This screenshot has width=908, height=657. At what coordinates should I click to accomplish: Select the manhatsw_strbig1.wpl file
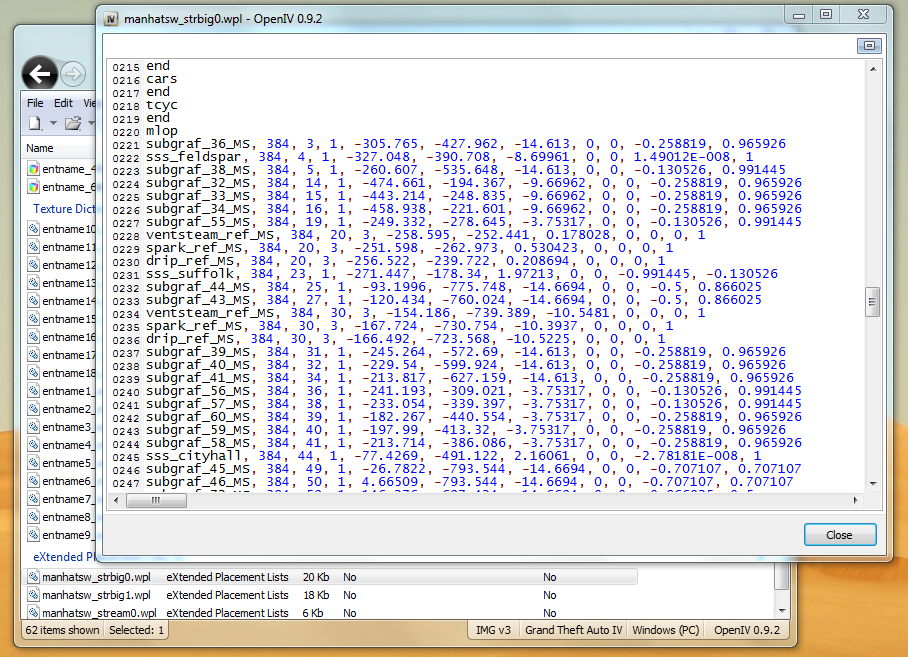coord(95,595)
